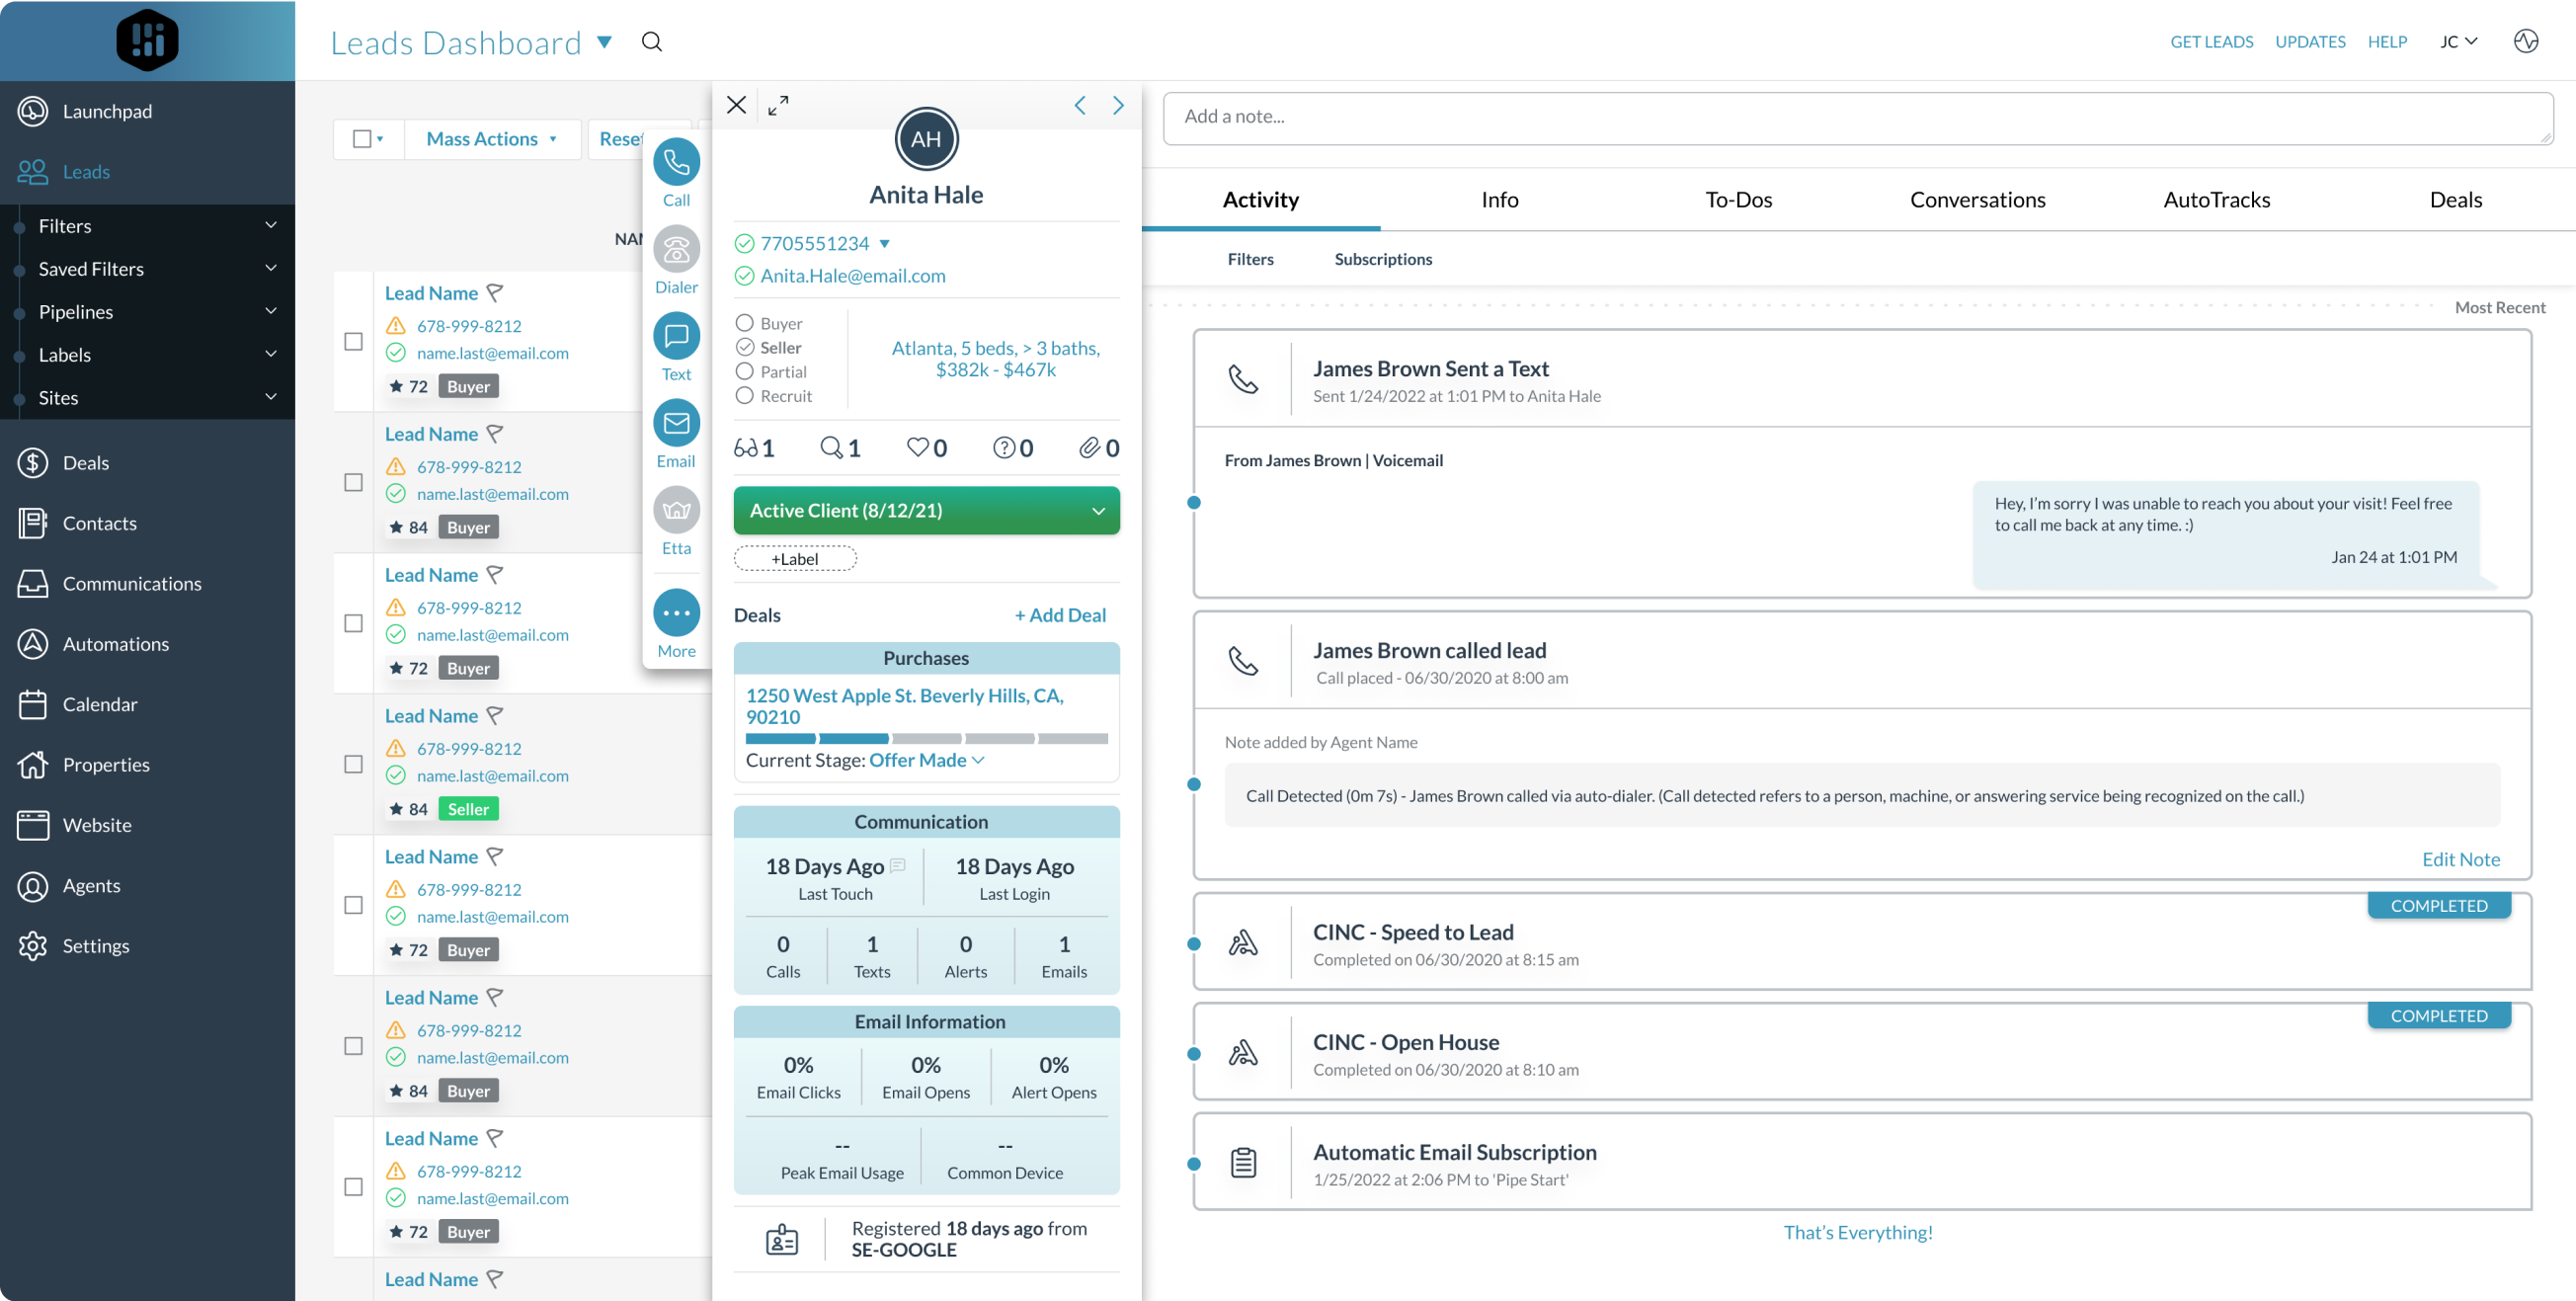Open the Email action icon
Image resolution: width=2576 pixels, height=1301 pixels.
[x=676, y=423]
